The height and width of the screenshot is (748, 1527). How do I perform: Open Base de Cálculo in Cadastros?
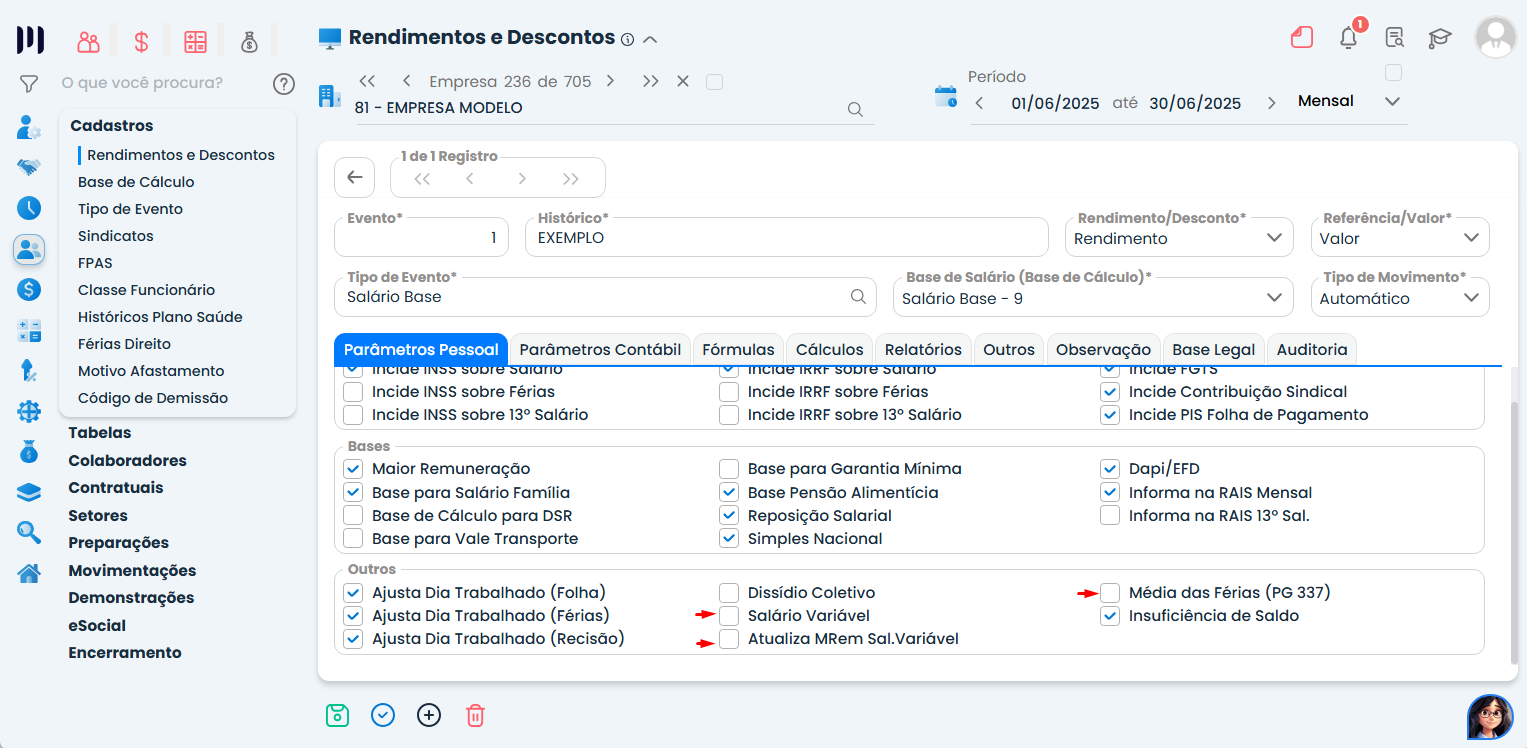coord(136,182)
